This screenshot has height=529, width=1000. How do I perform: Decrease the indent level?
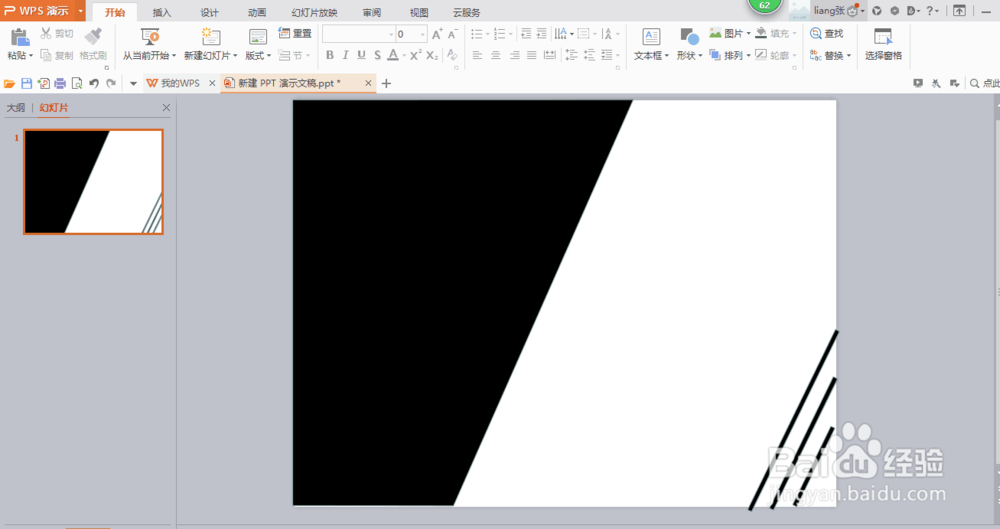526,34
